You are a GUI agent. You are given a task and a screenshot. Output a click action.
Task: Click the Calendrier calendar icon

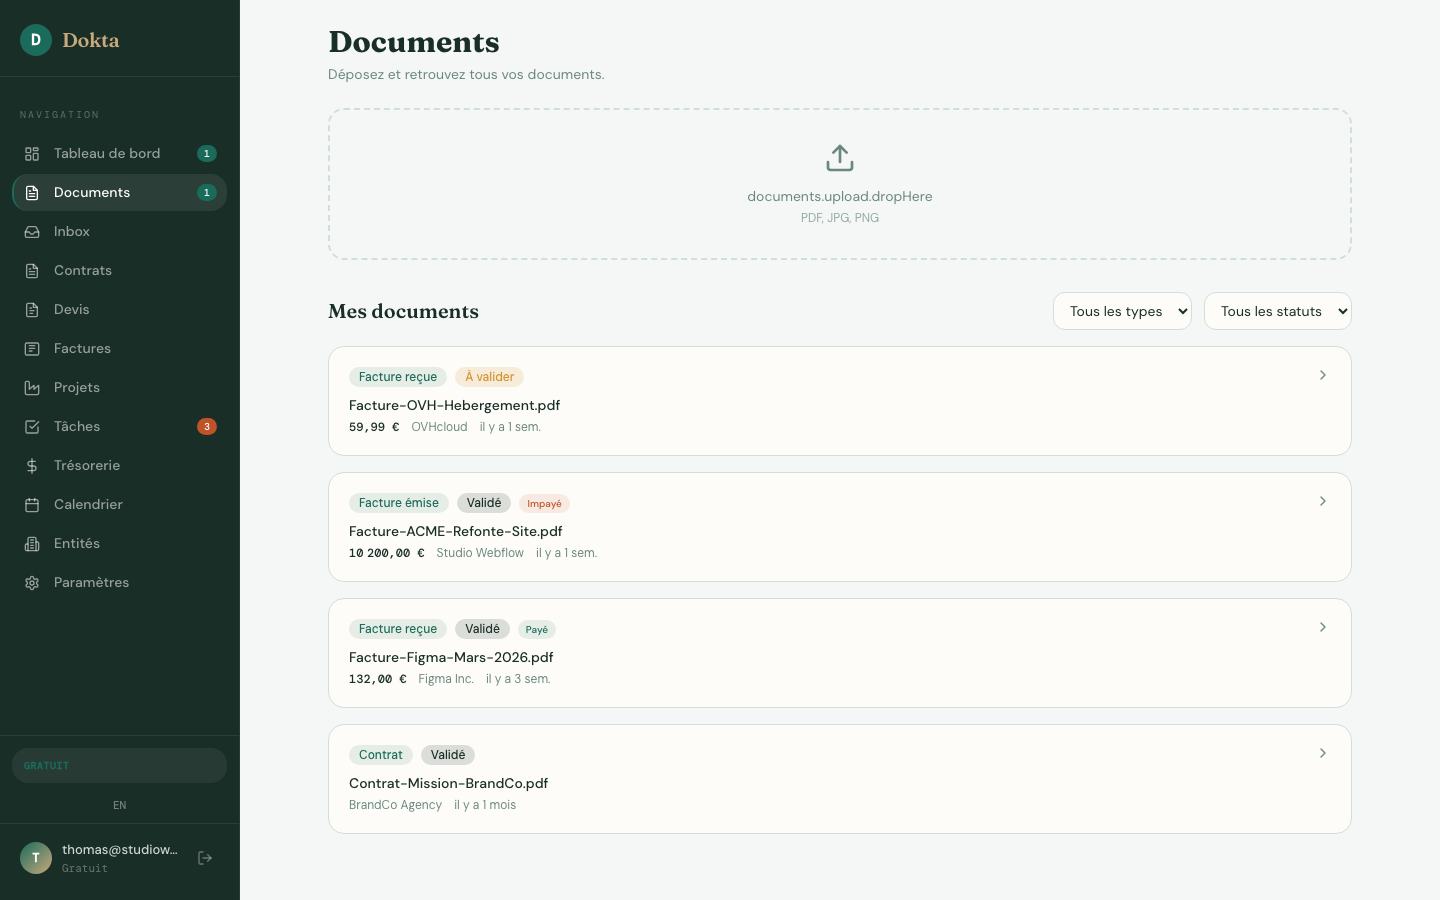[x=32, y=505]
